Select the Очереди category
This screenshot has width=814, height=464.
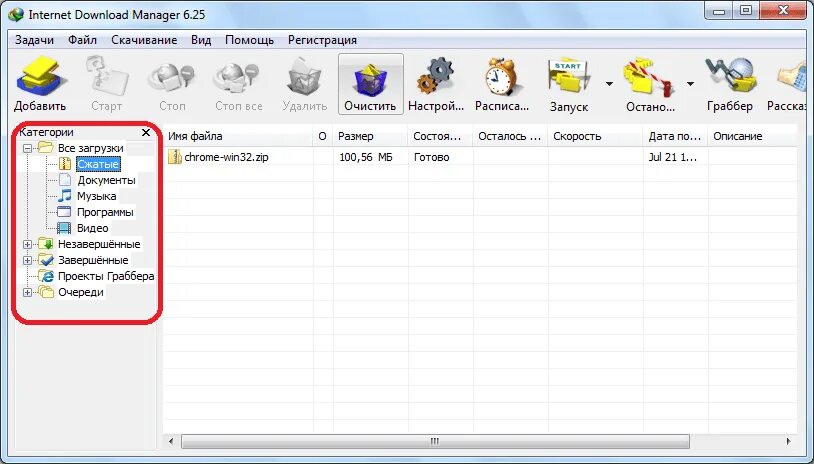80,293
